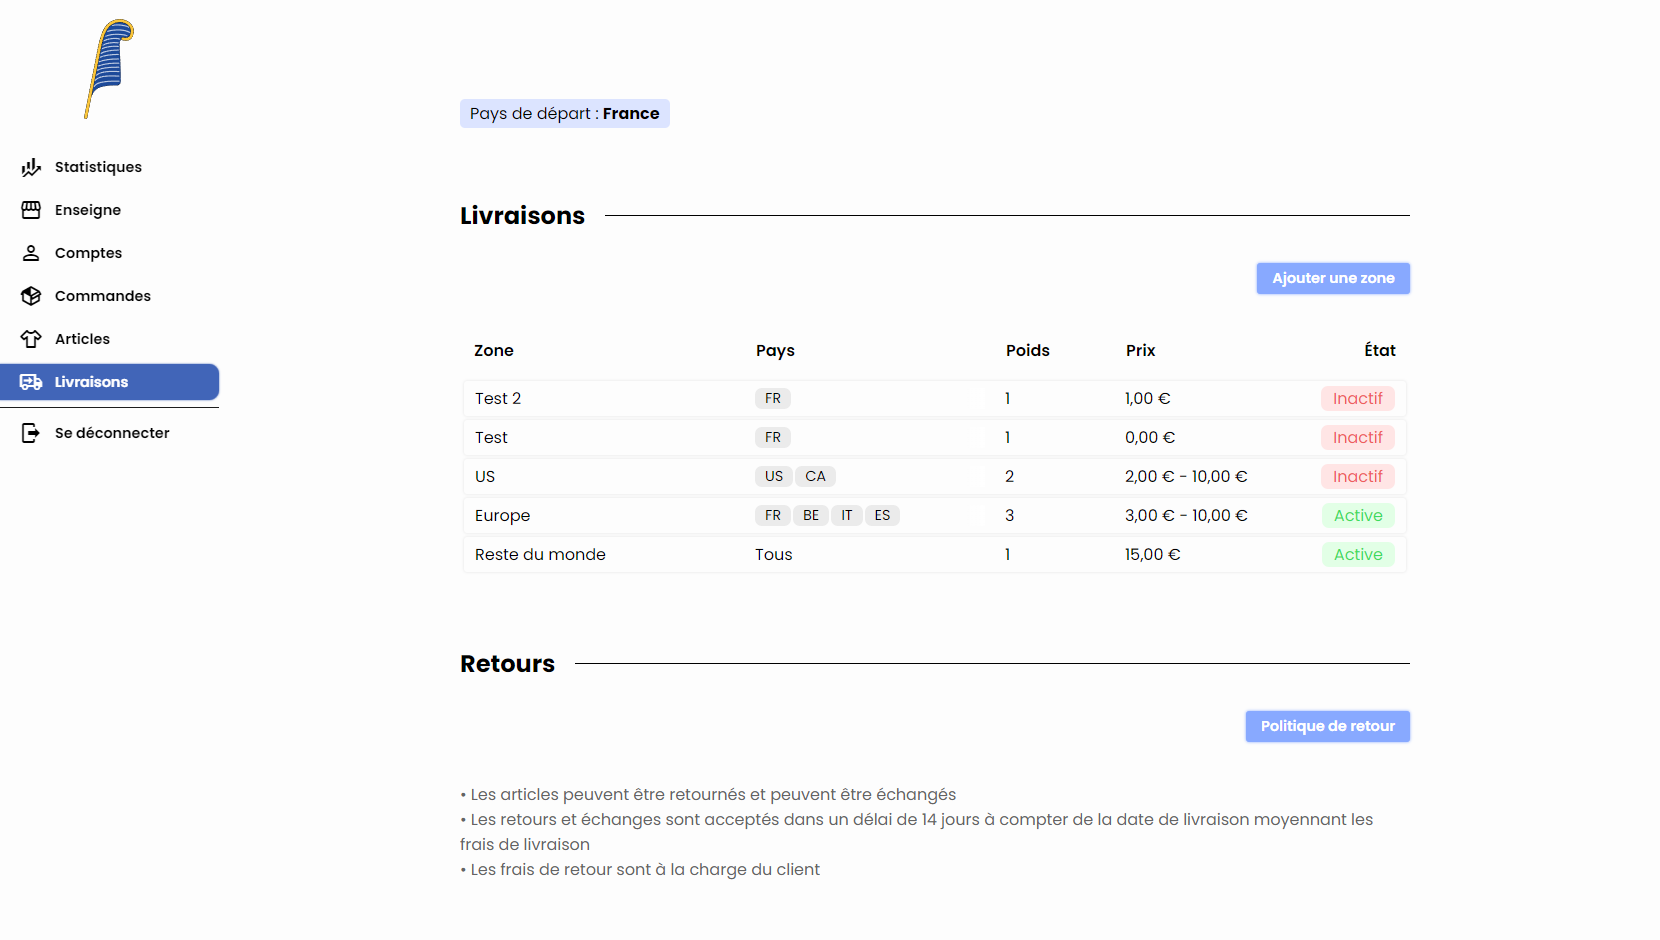This screenshot has height=940, width=1660.
Task: Open the Comptes menu item
Action: (x=89, y=252)
